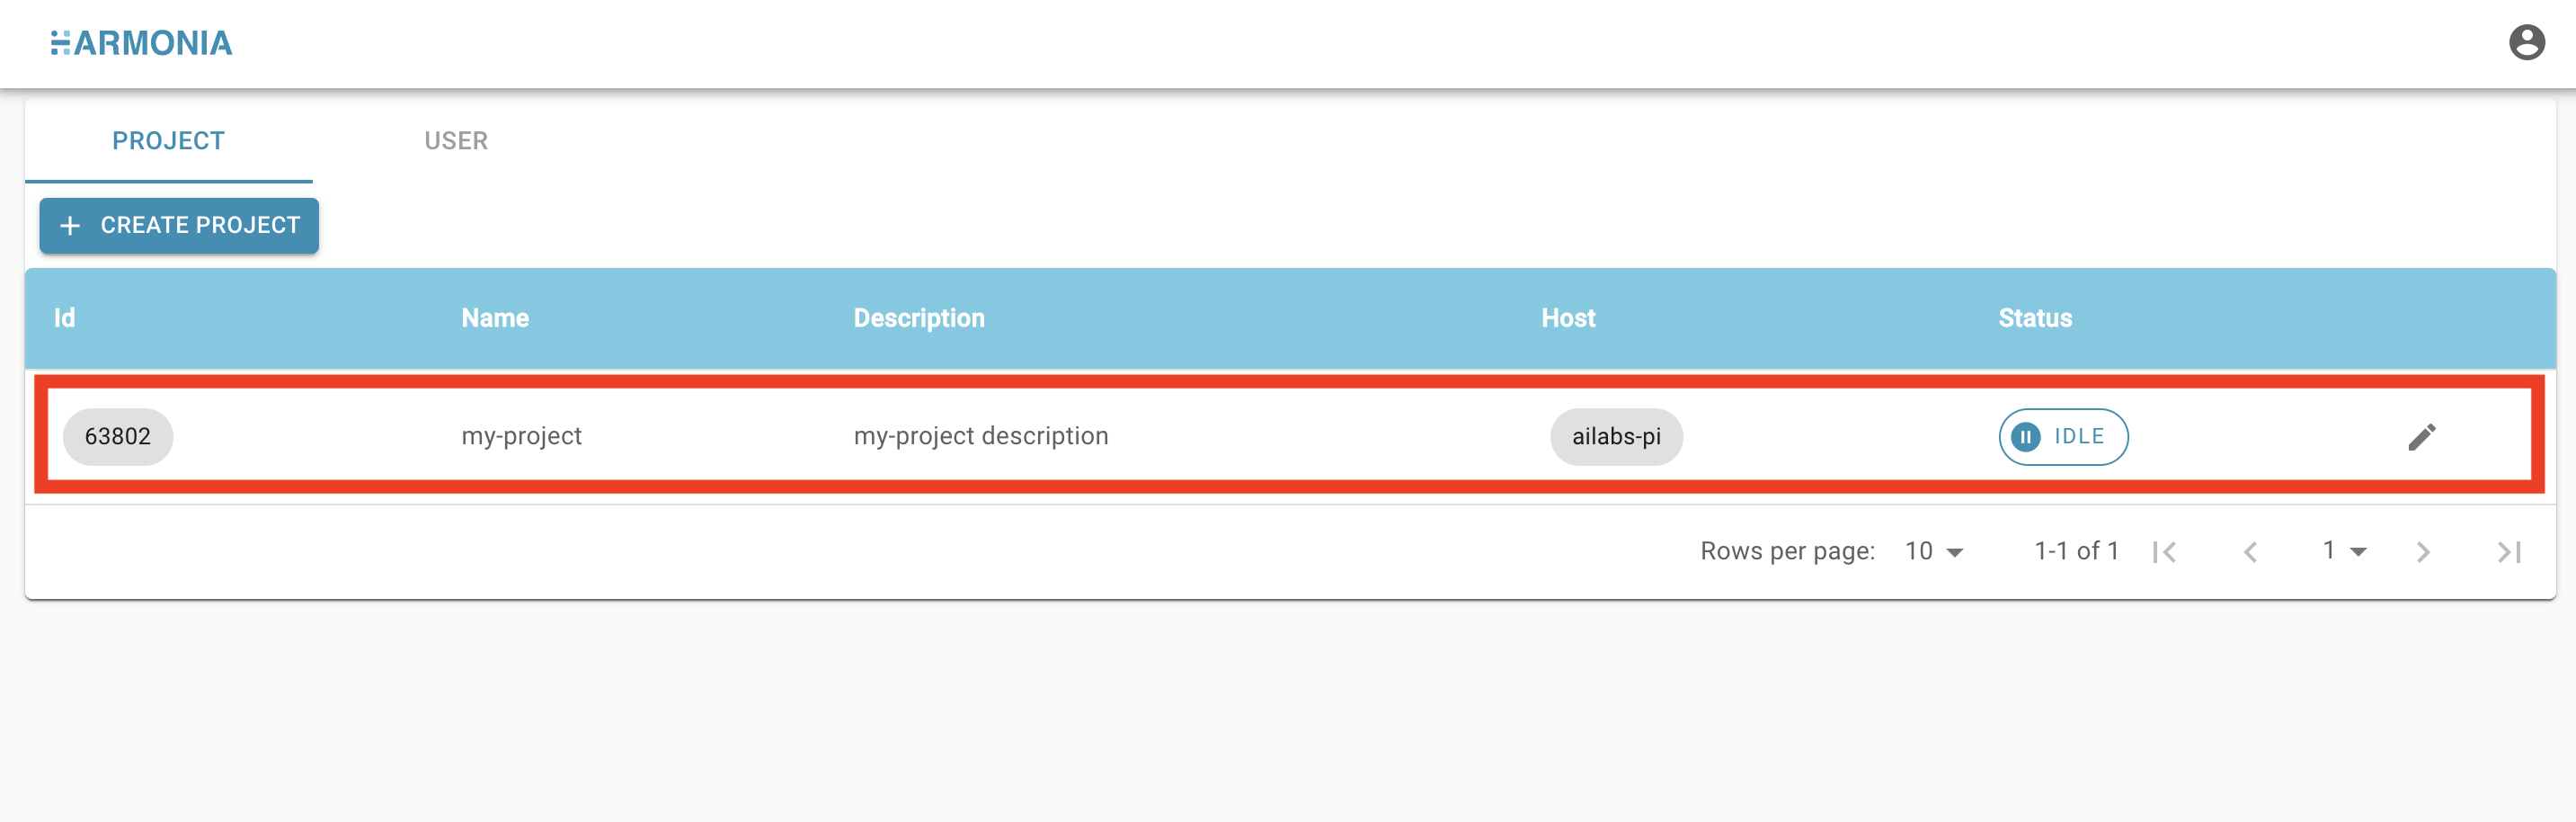Screen dimensions: 2576x822
Task: Go to previous page chevron
Action: pos(2250,552)
